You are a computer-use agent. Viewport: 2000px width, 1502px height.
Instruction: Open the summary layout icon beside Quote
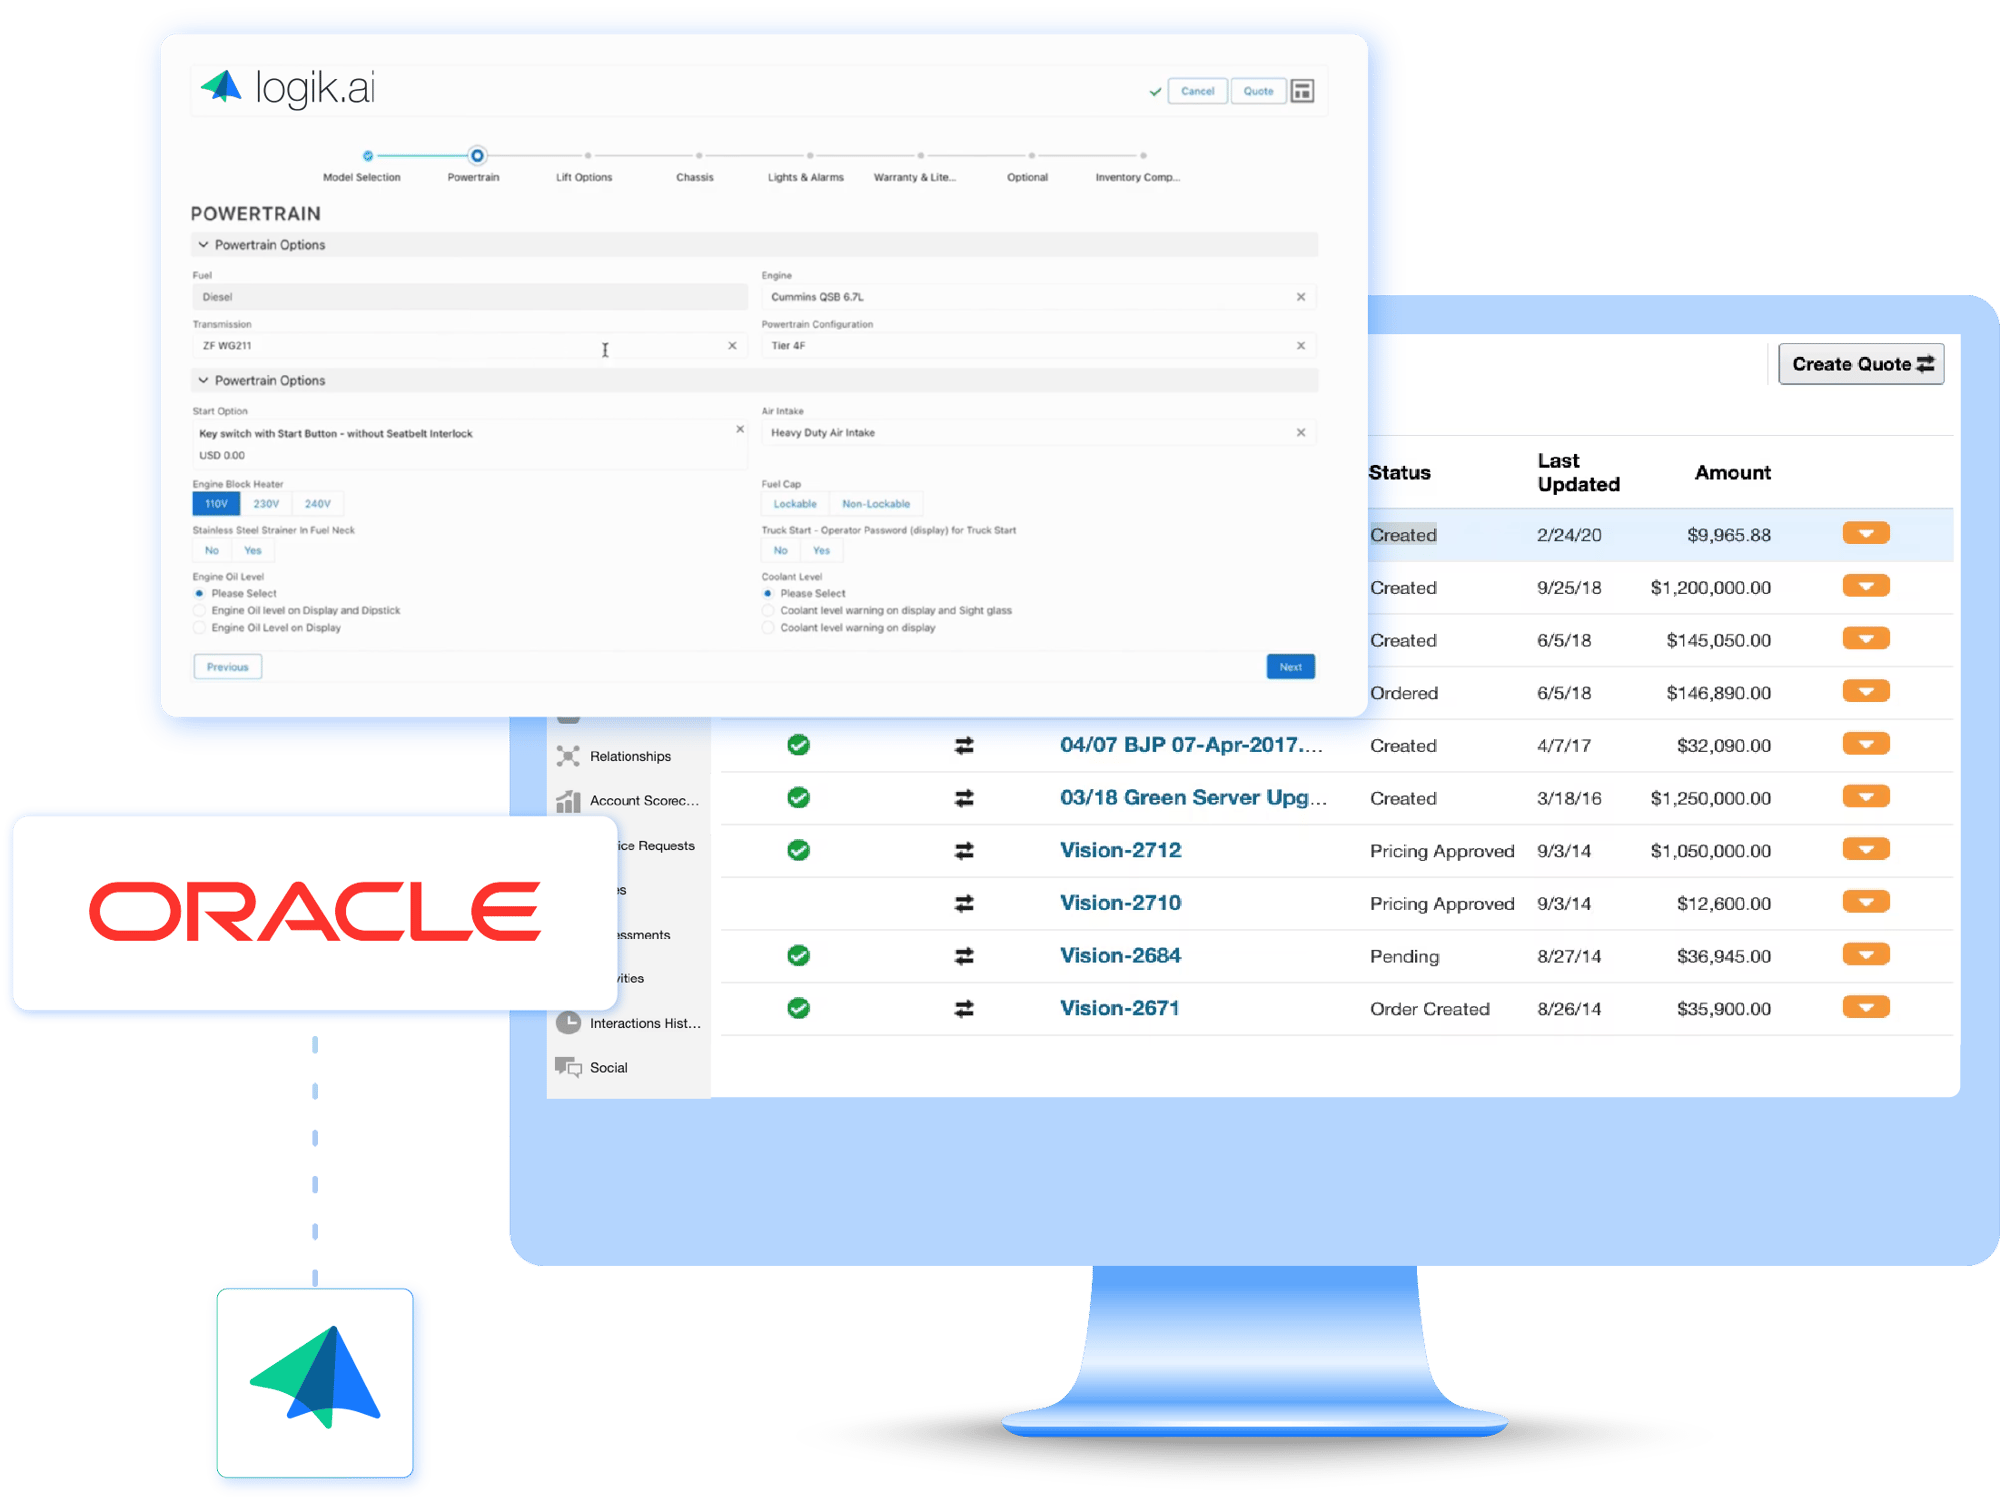[1302, 91]
